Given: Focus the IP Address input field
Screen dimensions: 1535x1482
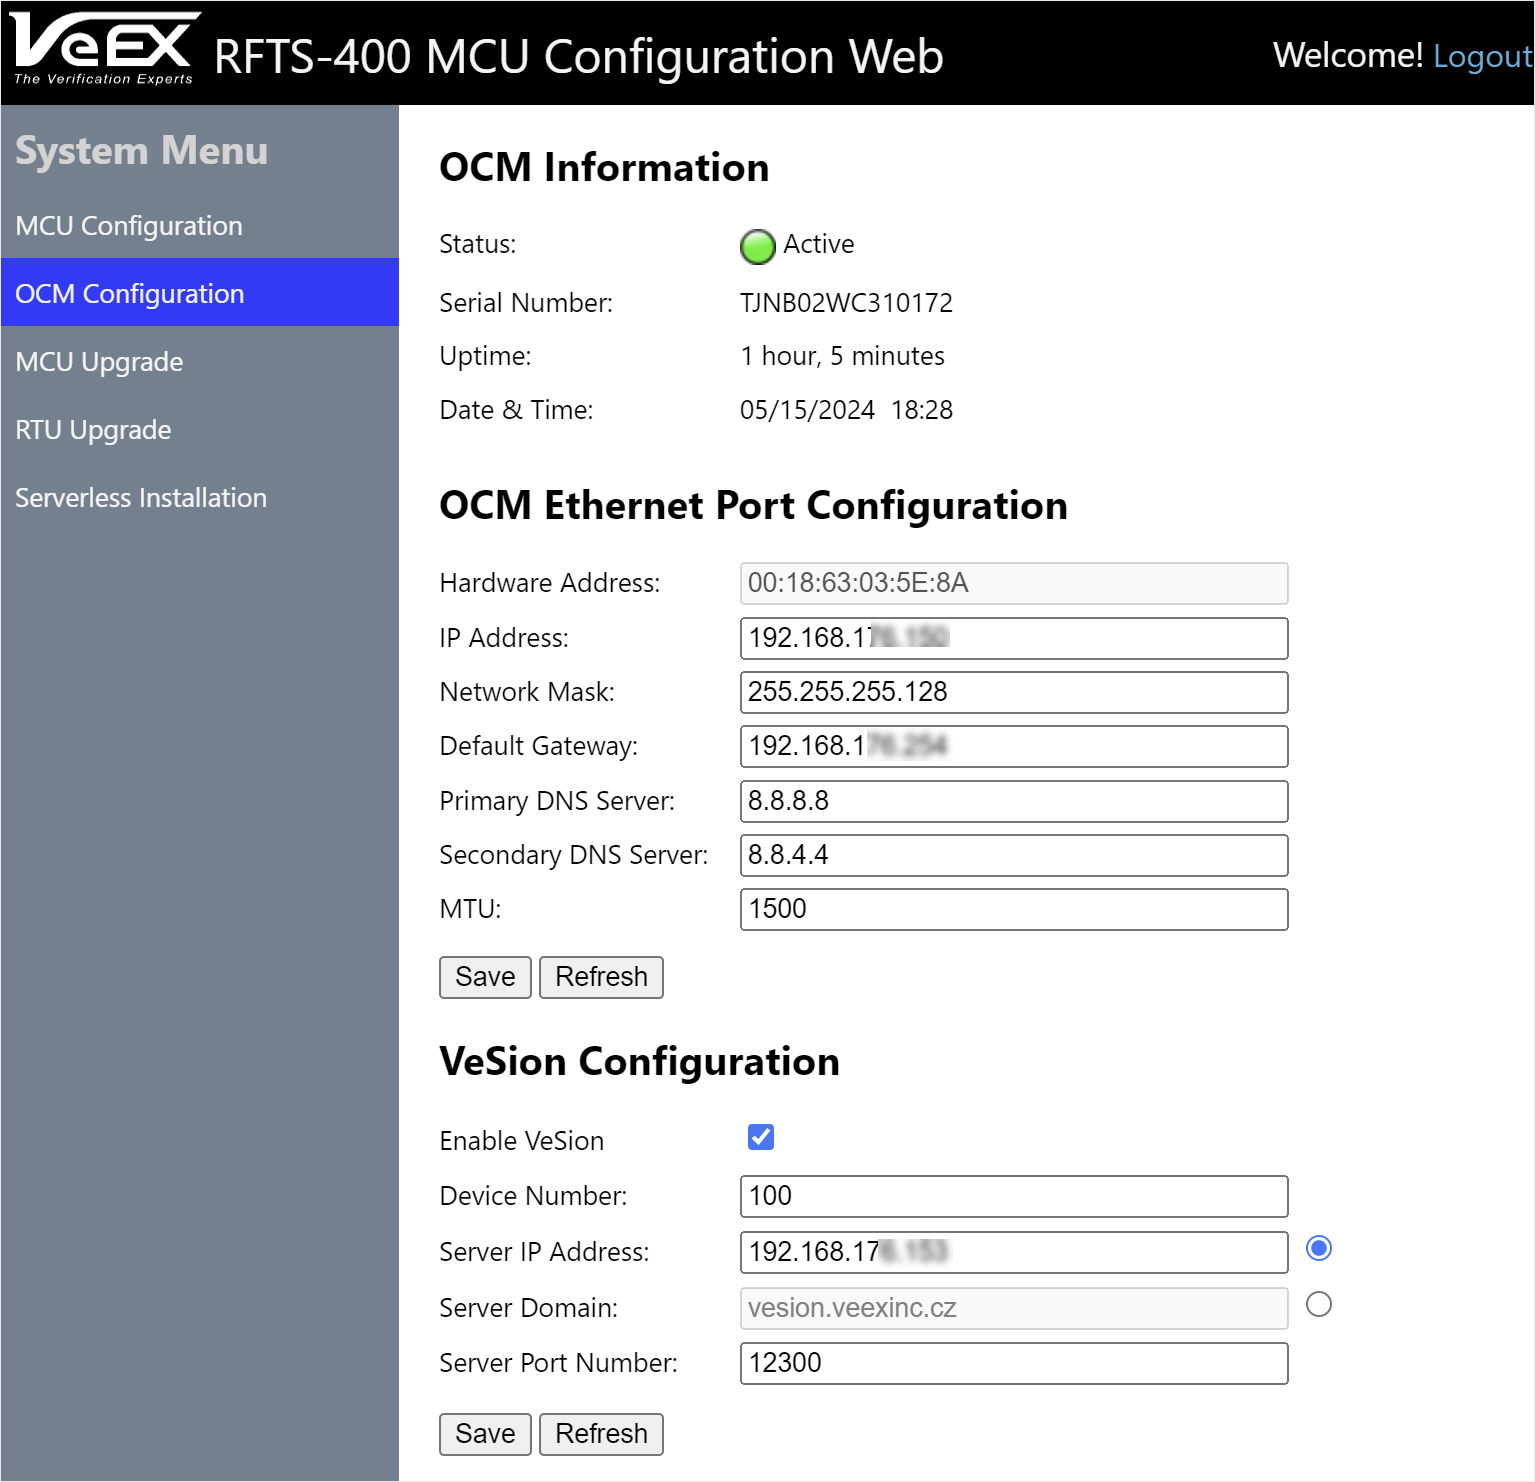Looking at the screenshot, I should [x=1014, y=638].
